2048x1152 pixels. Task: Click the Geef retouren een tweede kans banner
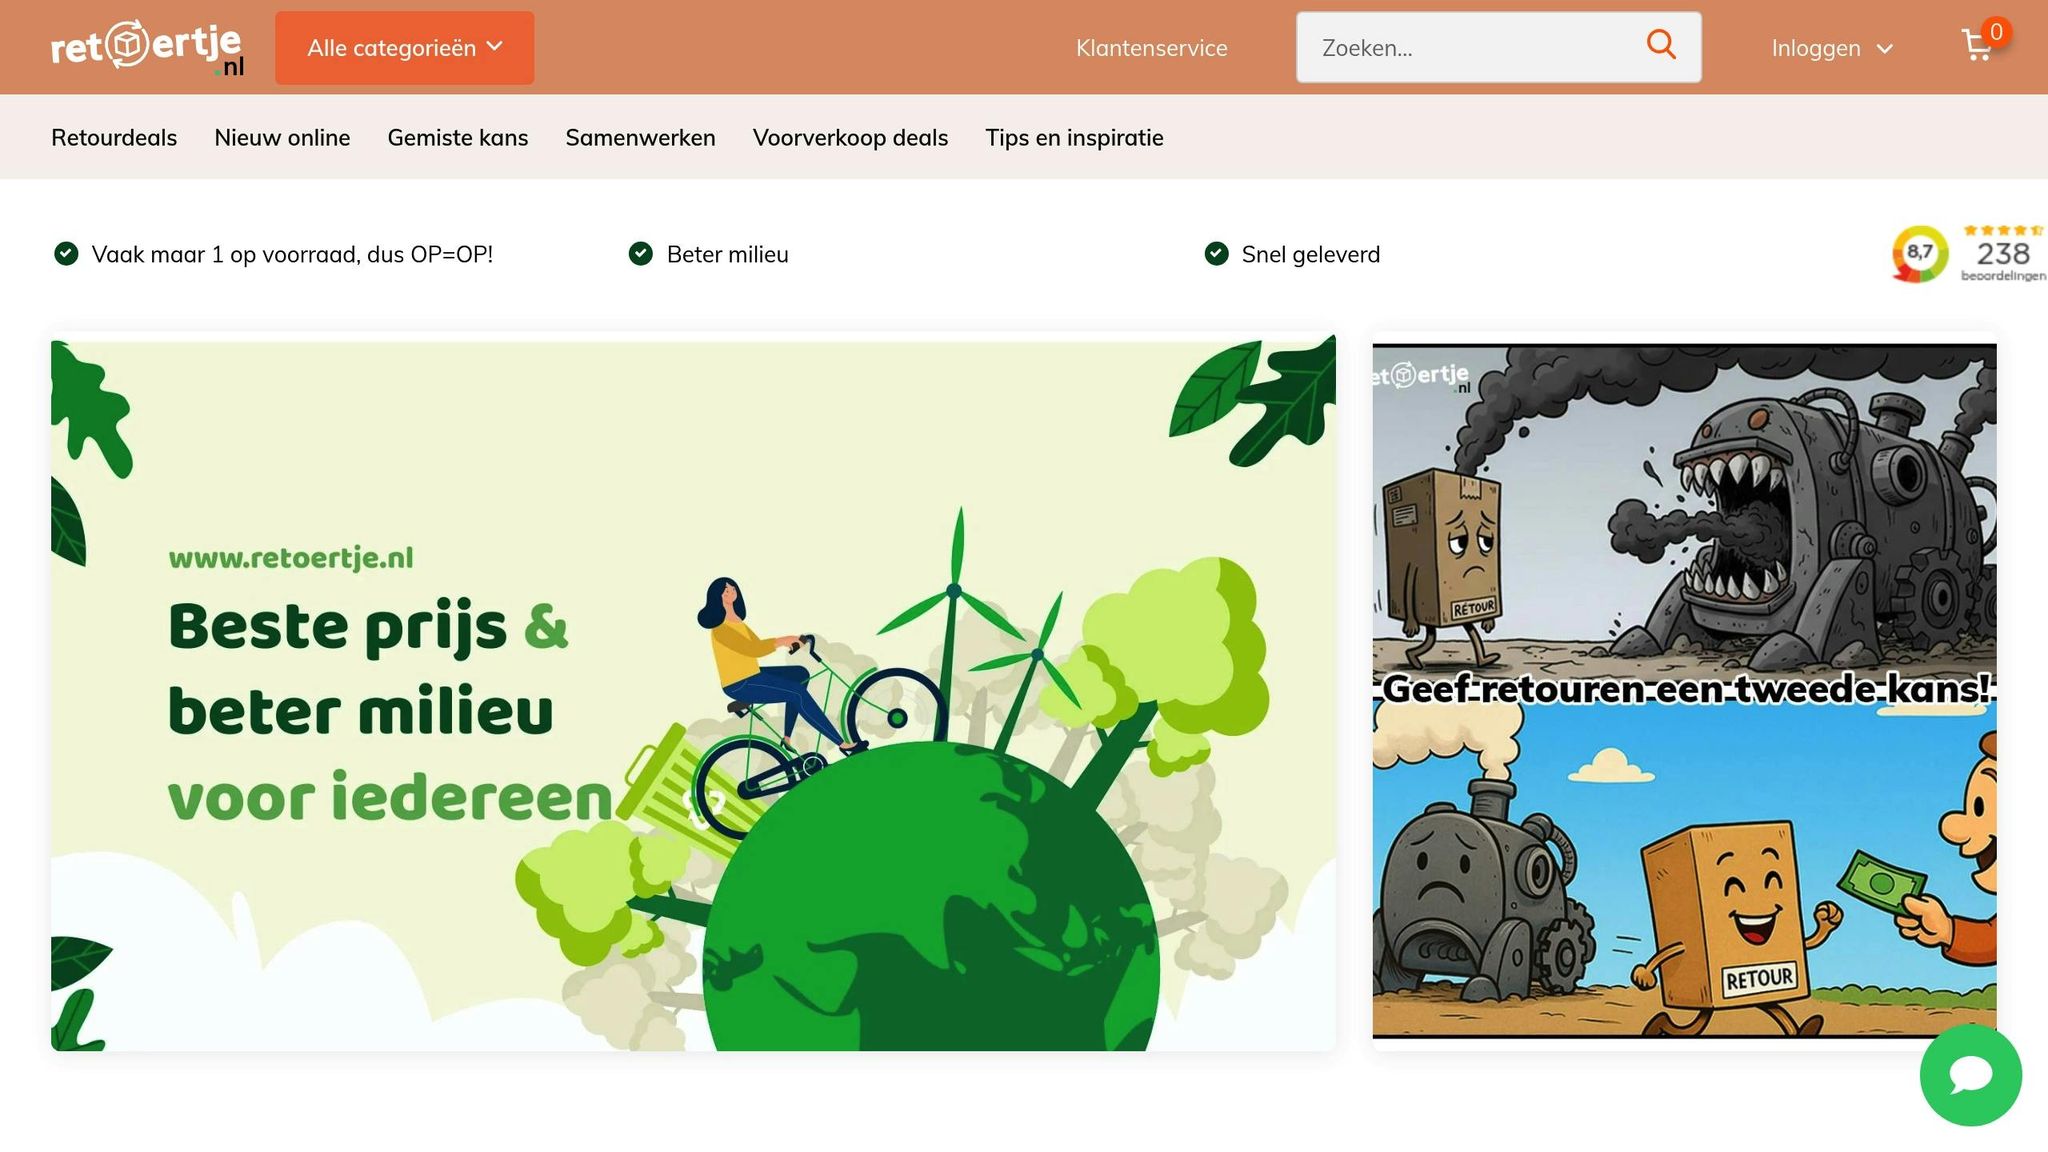coord(1684,690)
